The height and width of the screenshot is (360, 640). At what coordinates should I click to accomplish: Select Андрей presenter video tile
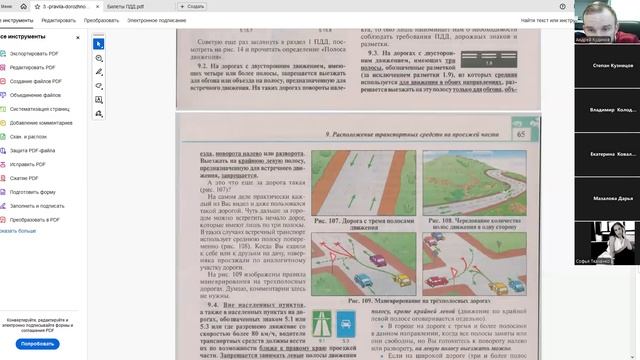pyautogui.click(x=607, y=22)
